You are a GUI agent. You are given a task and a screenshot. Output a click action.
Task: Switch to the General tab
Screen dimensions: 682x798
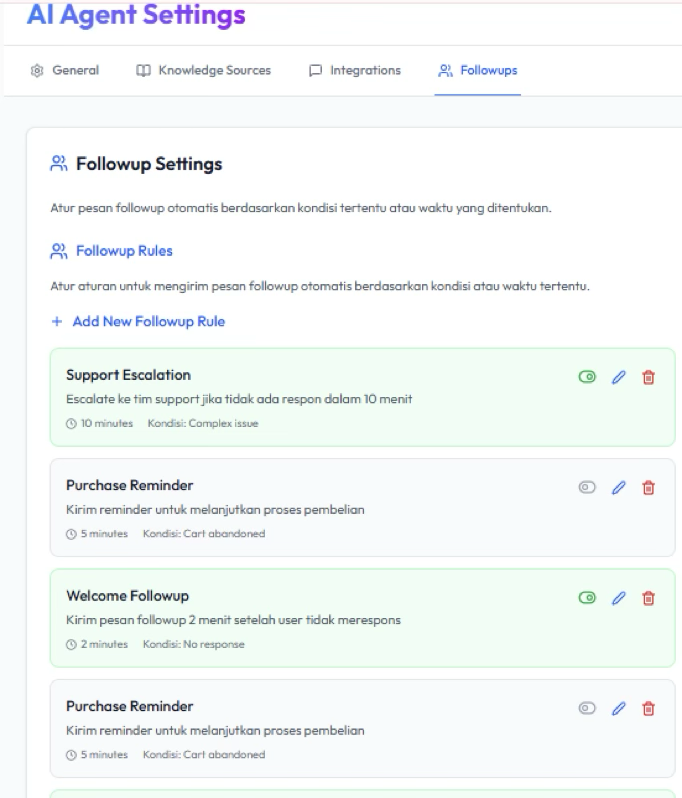pyautogui.click(x=65, y=70)
